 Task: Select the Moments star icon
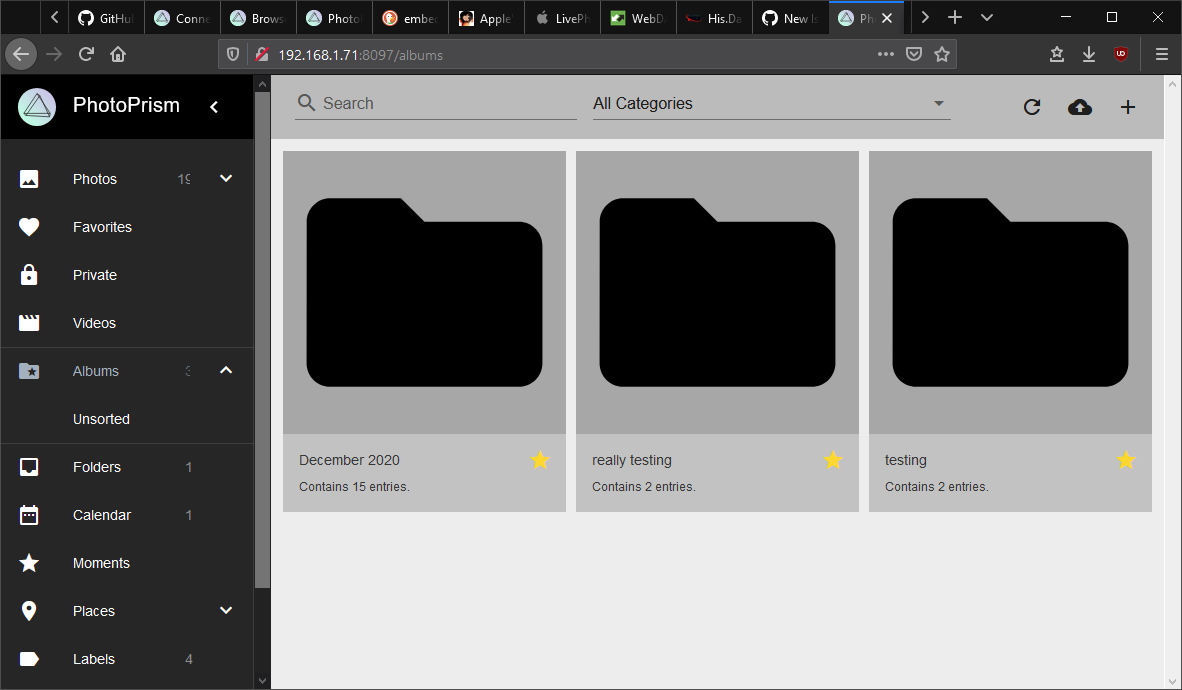tap(30, 563)
